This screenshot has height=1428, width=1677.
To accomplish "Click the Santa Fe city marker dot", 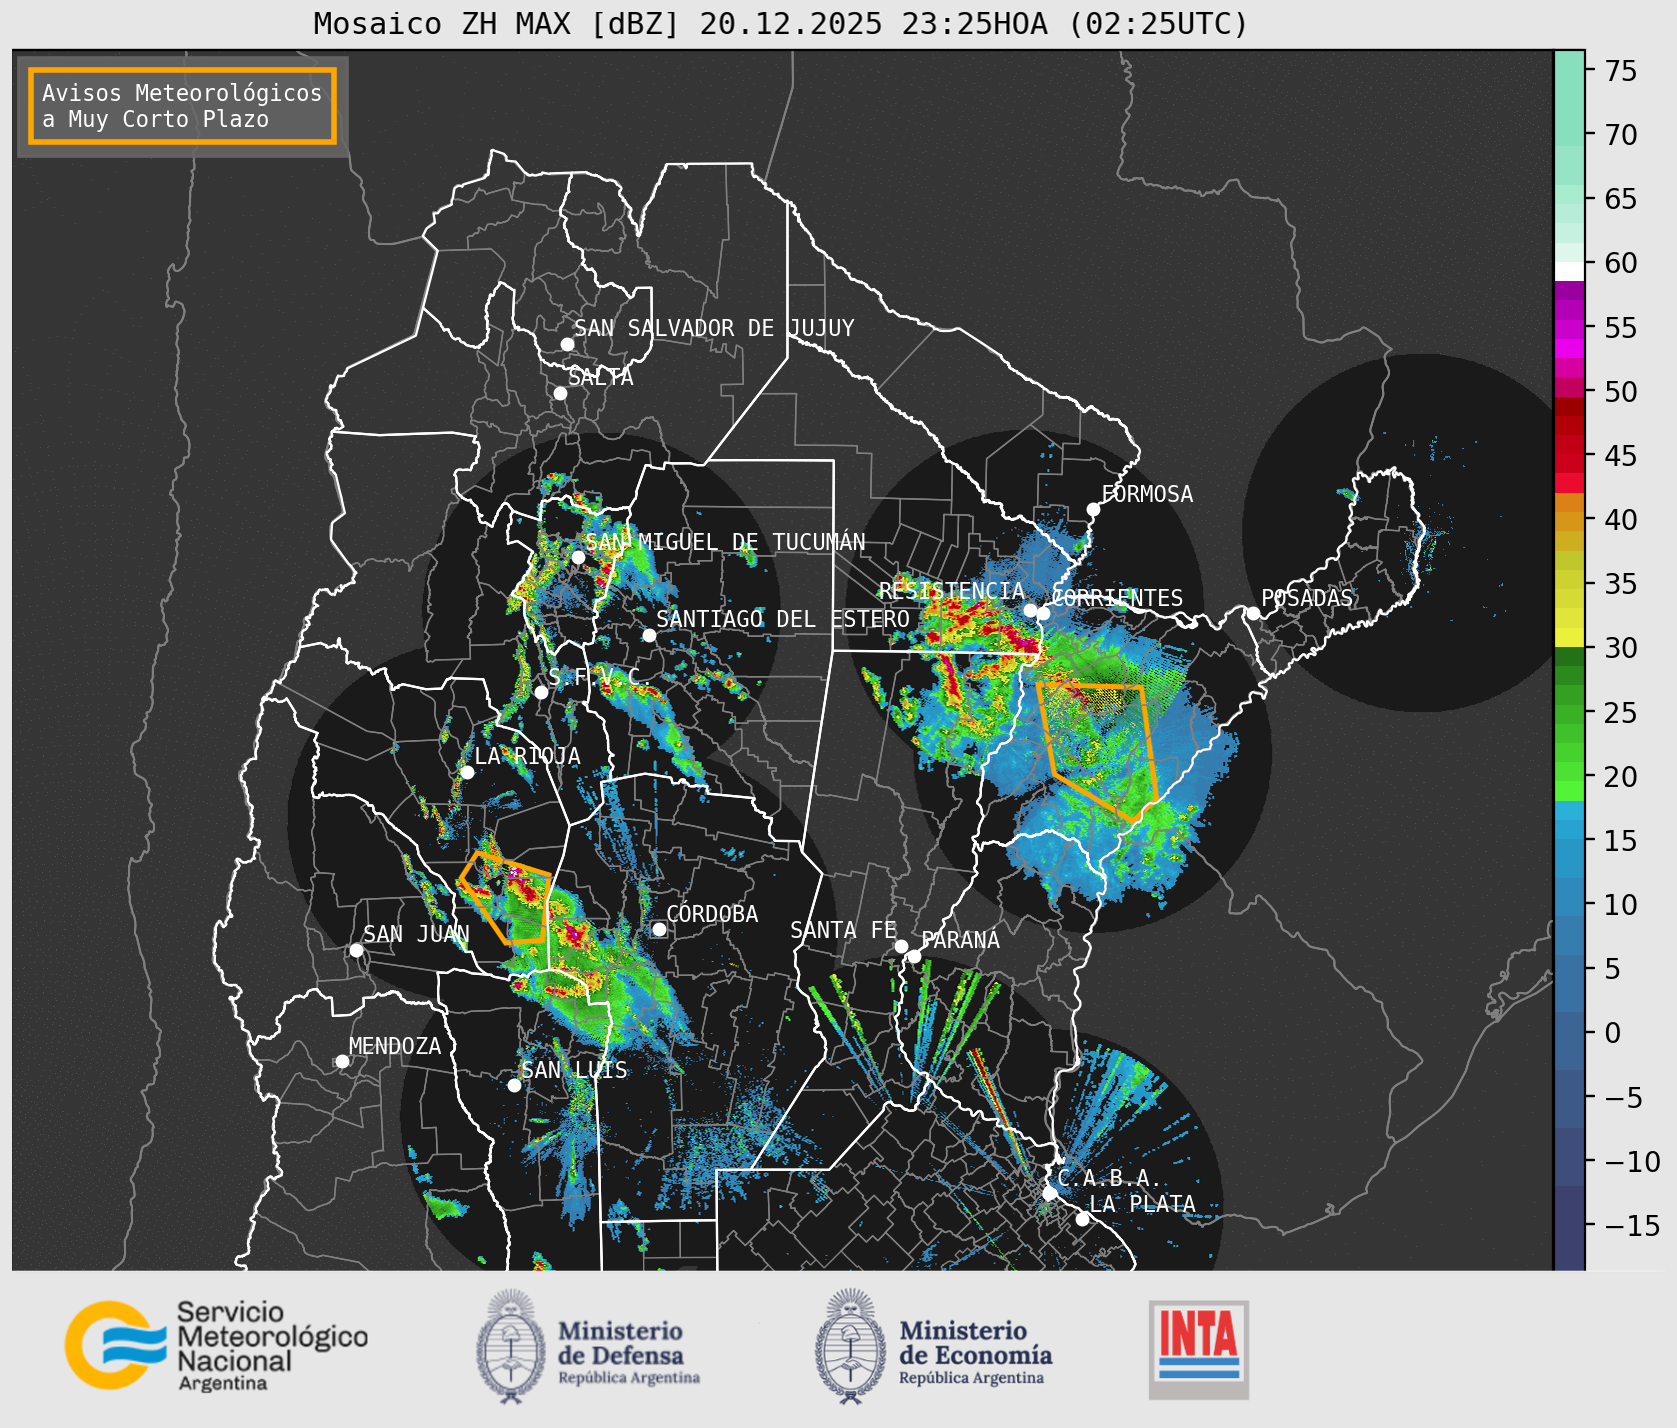I will pos(901,946).
